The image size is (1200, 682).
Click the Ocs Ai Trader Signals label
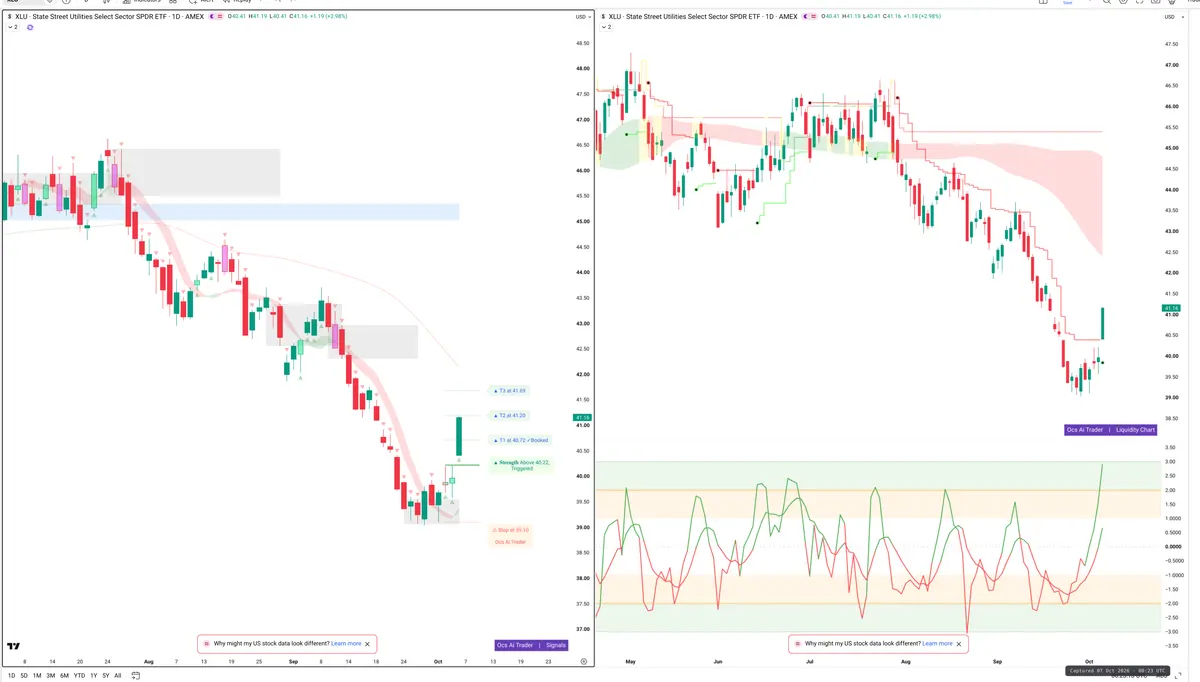tap(532, 645)
